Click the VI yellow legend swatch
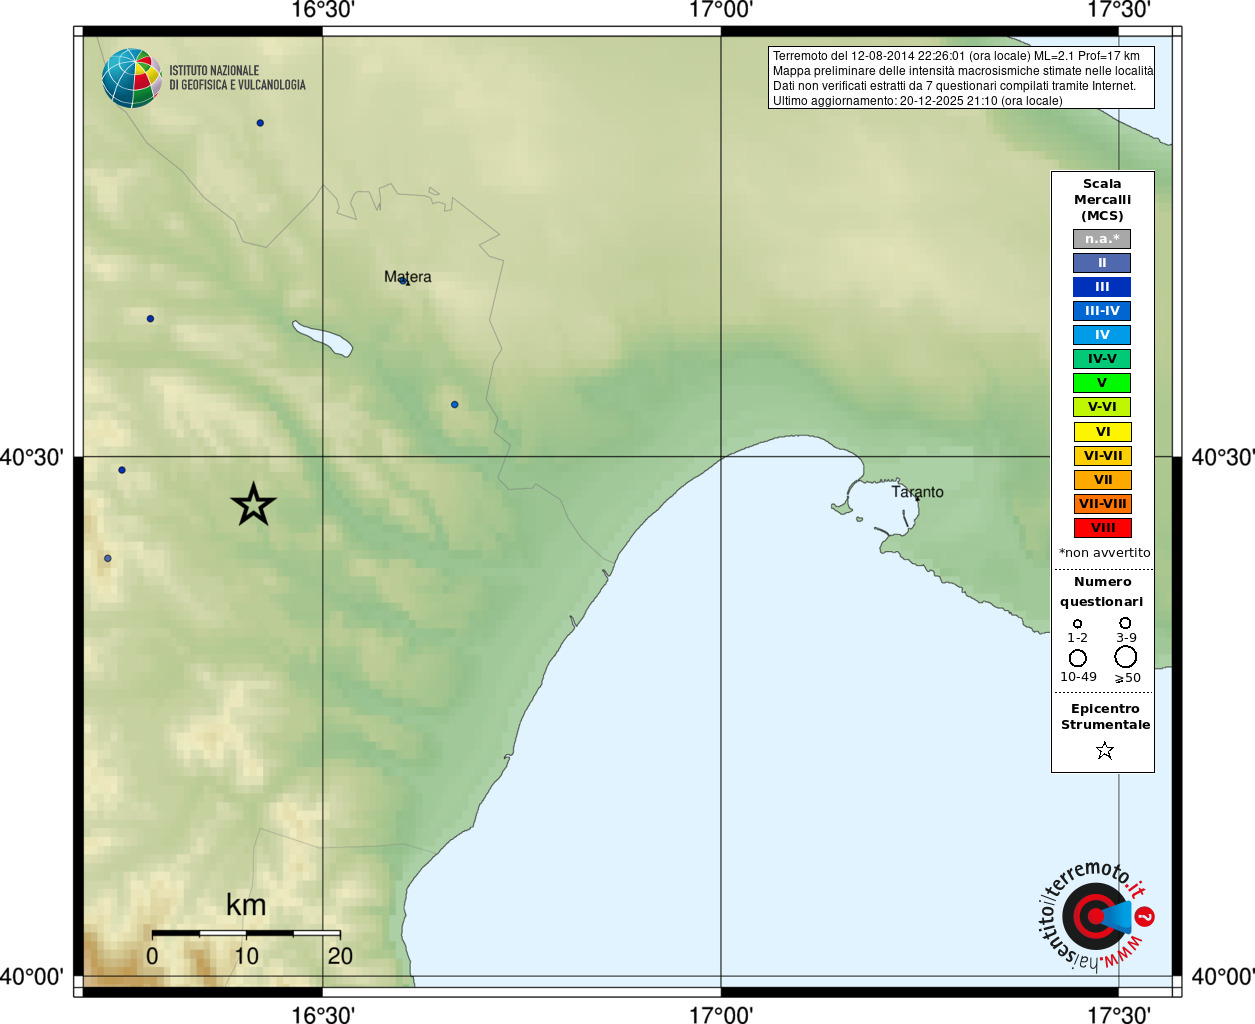The image size is (1255, 1024). pos(1102,432)
